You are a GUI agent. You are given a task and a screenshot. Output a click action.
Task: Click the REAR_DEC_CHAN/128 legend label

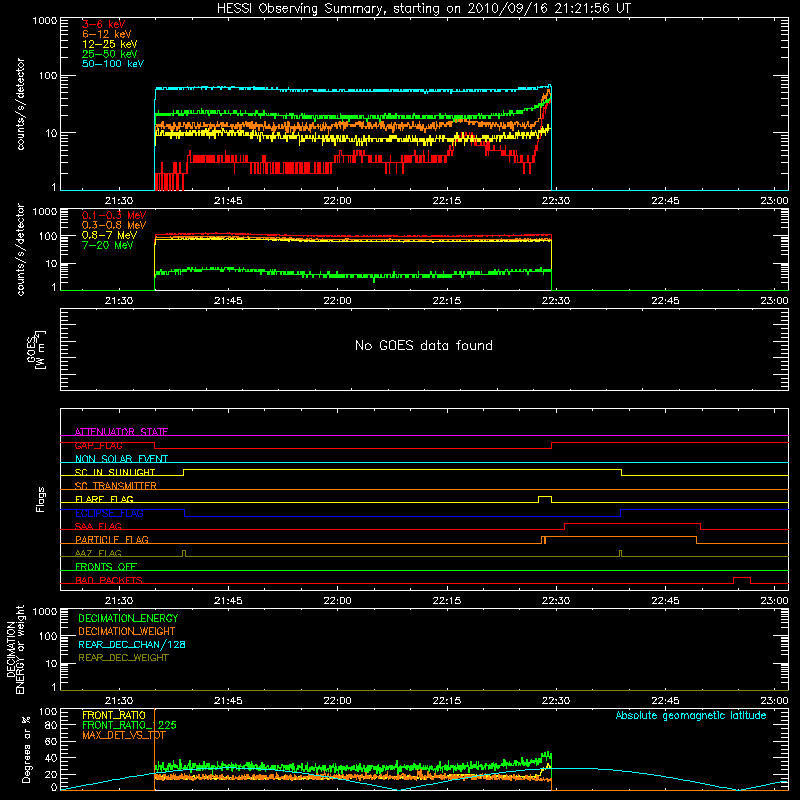point(132,644)
